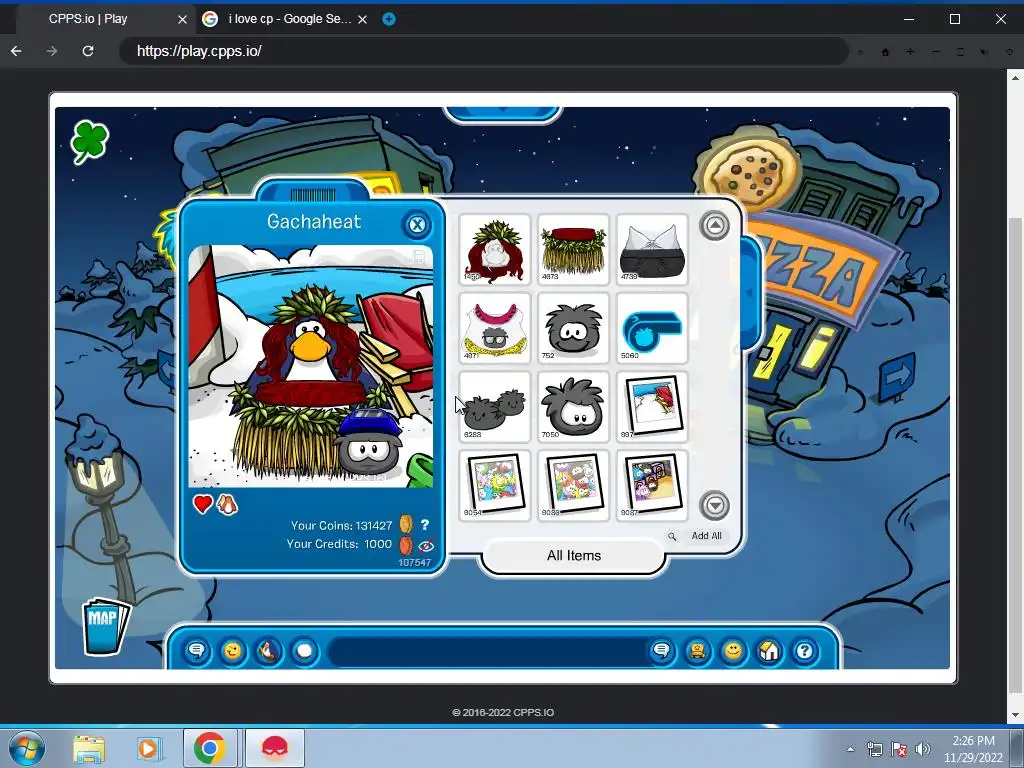Select the snowy chair photo background item
Image resolution: width=1024 pixels, height=768 pixels.
pyautogui.click(x=652, y=406)
